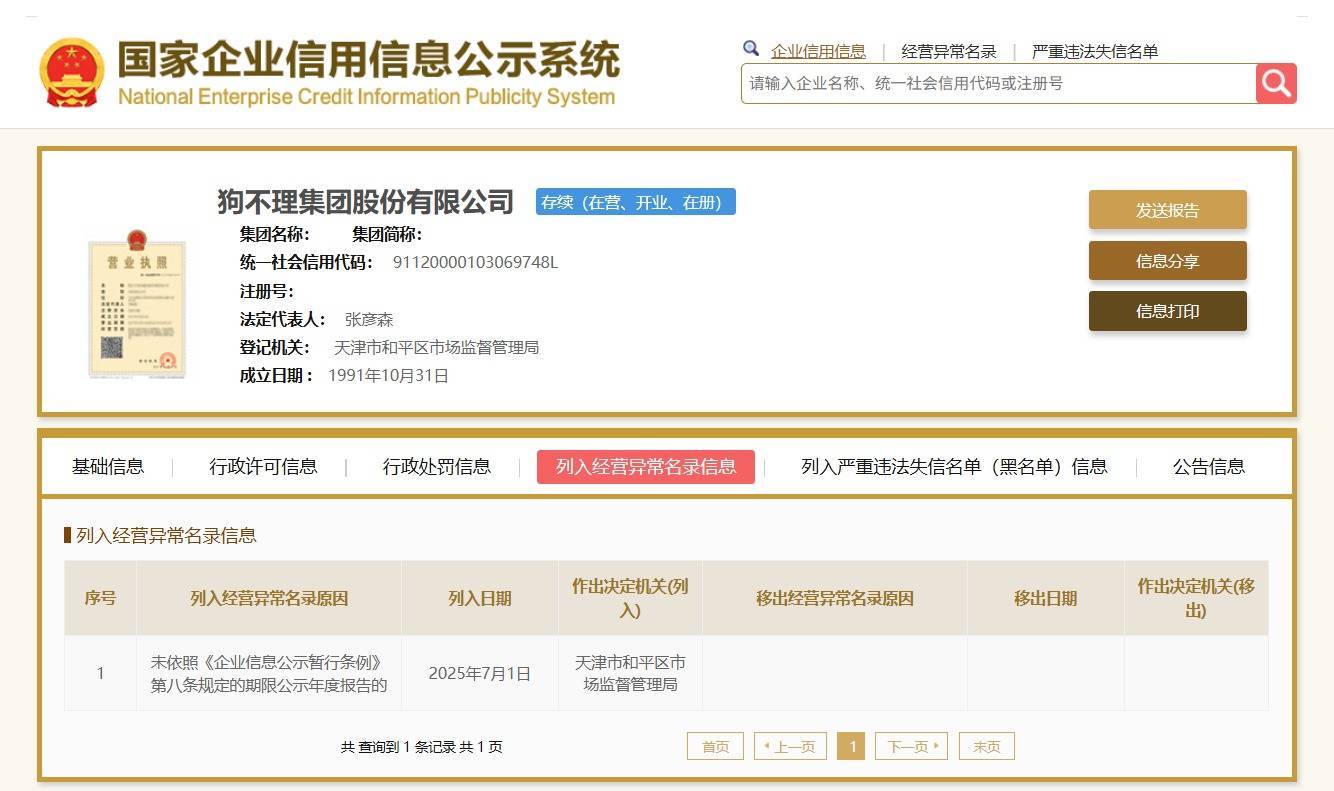The image size is (1334, 791).
Task: Click the 存续 status badge
Action: pos(635,202)
